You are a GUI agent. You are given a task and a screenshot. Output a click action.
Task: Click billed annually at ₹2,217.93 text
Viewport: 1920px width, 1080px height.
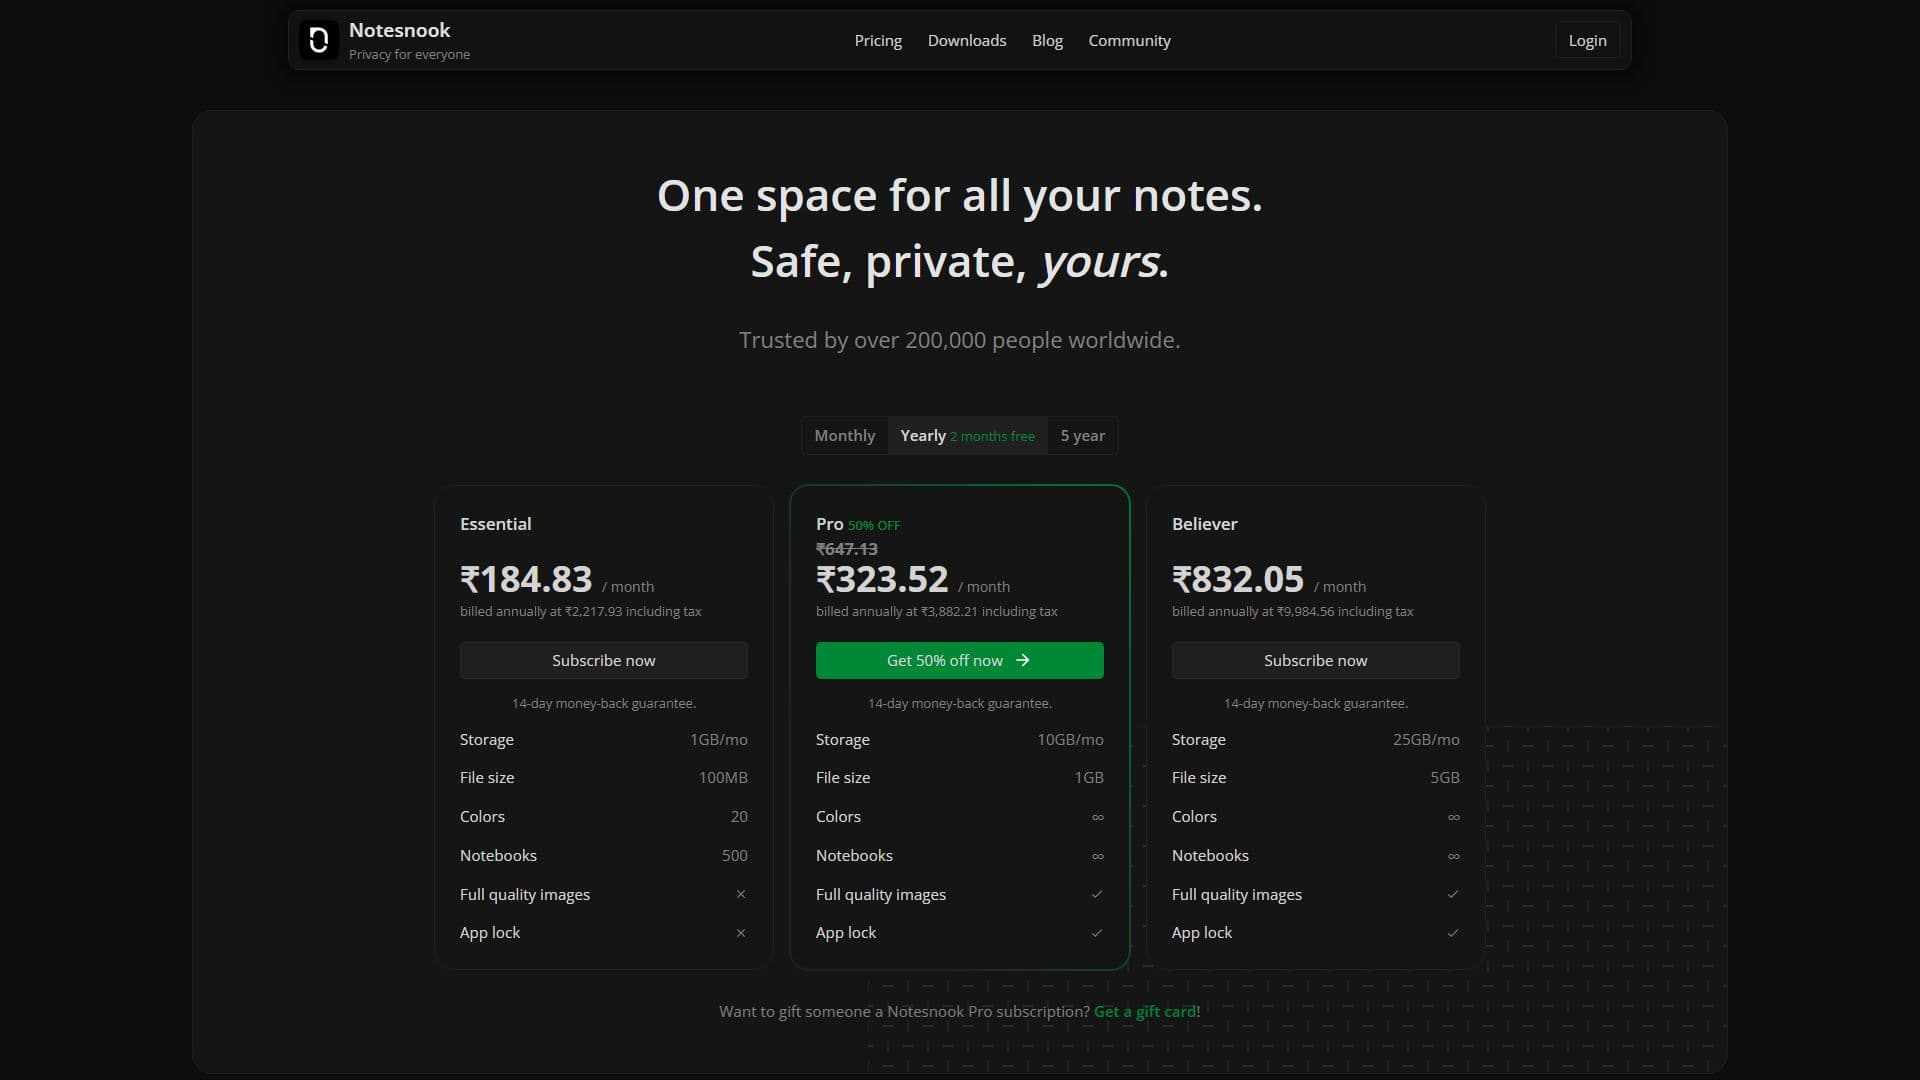click(x=581, y=611)
